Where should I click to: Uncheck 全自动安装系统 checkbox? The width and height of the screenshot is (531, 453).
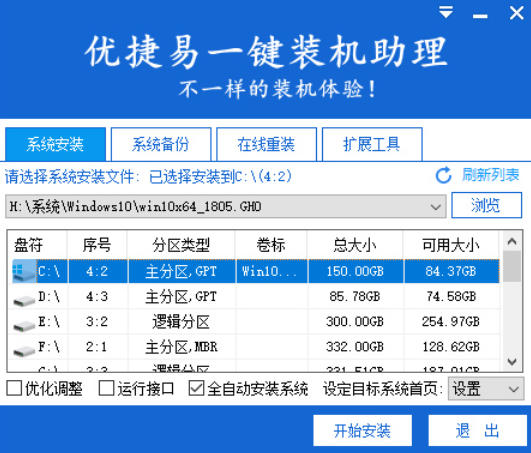tap(196, 388)
